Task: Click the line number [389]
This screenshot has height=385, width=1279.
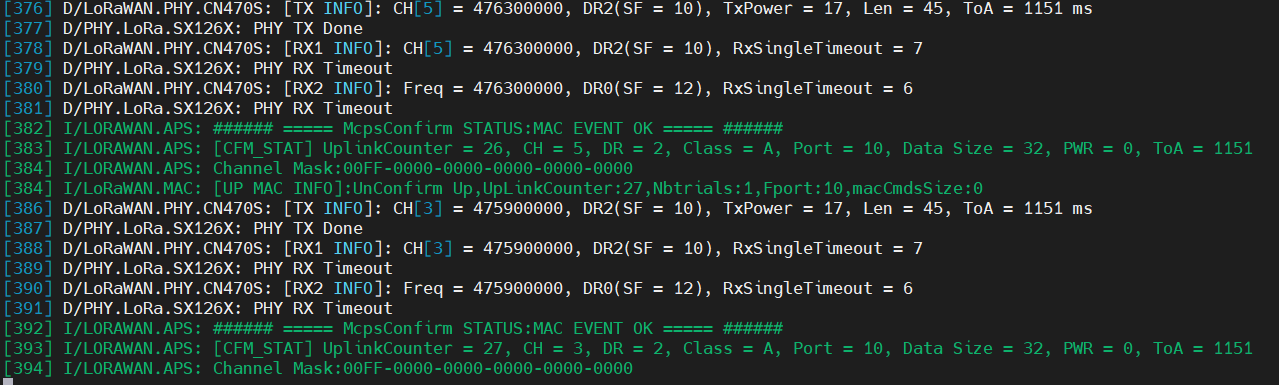Action: click(x=29, y=269)
